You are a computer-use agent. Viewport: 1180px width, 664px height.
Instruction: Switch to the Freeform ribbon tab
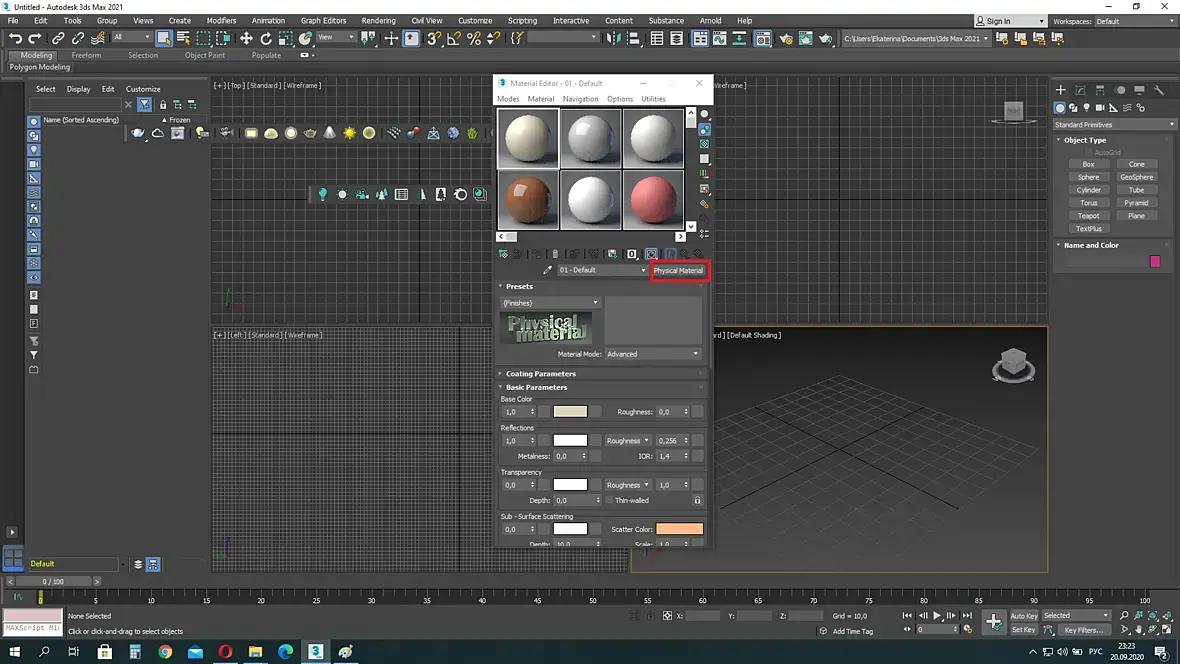point(86,55)
